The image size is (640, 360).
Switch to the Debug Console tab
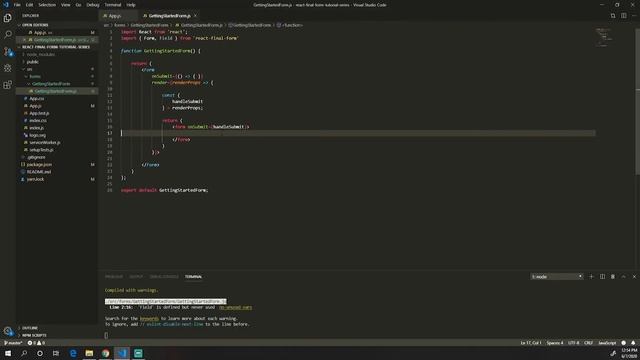point(164,277)
